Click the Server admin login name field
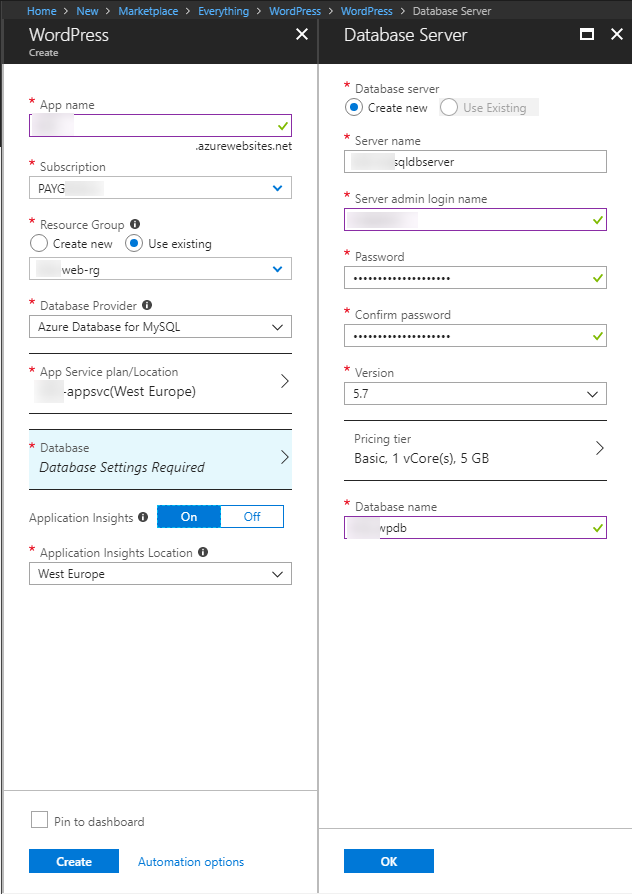 [475, 220]
